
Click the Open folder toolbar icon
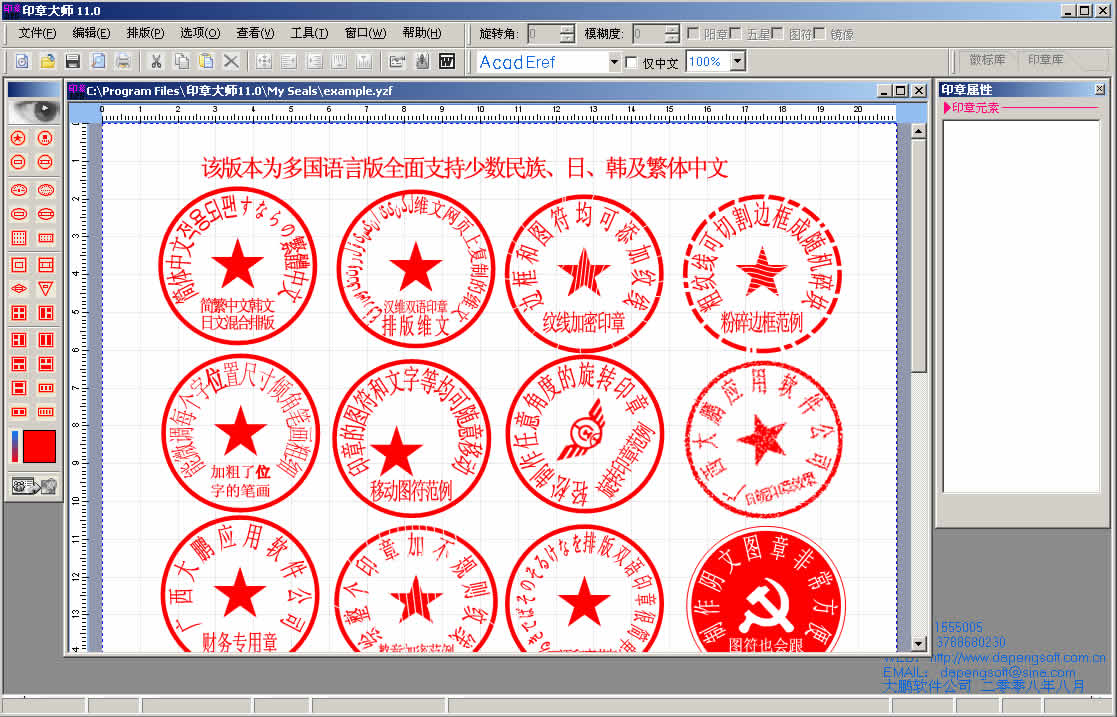(x=47, y=62)
